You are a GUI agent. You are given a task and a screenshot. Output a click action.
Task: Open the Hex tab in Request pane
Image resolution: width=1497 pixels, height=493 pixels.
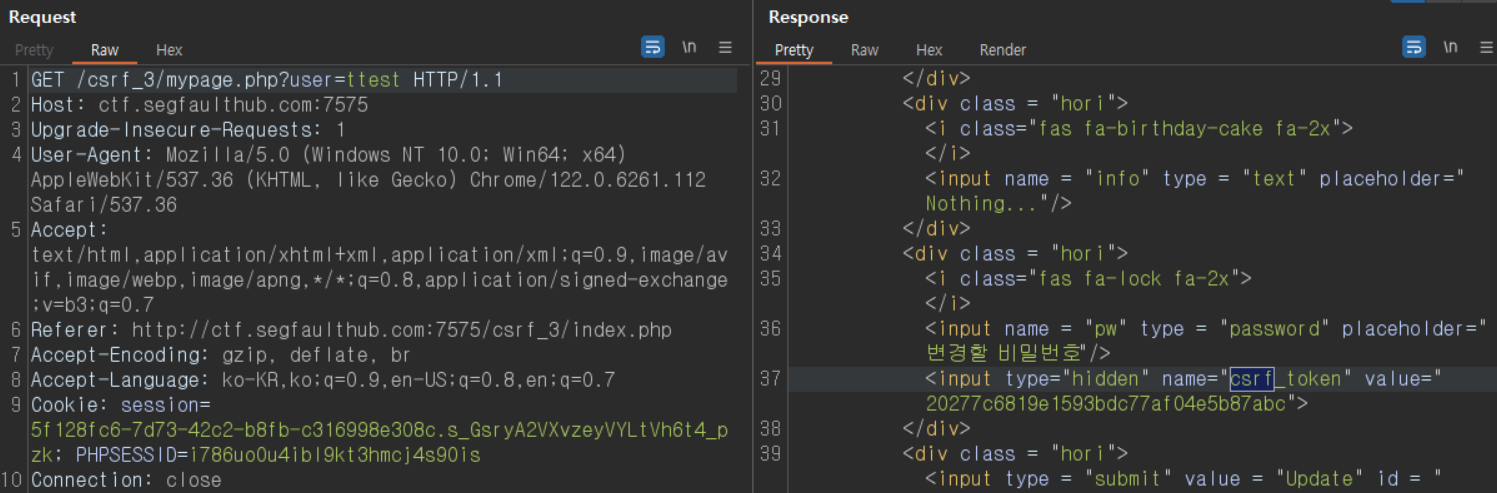coord(169,50)
